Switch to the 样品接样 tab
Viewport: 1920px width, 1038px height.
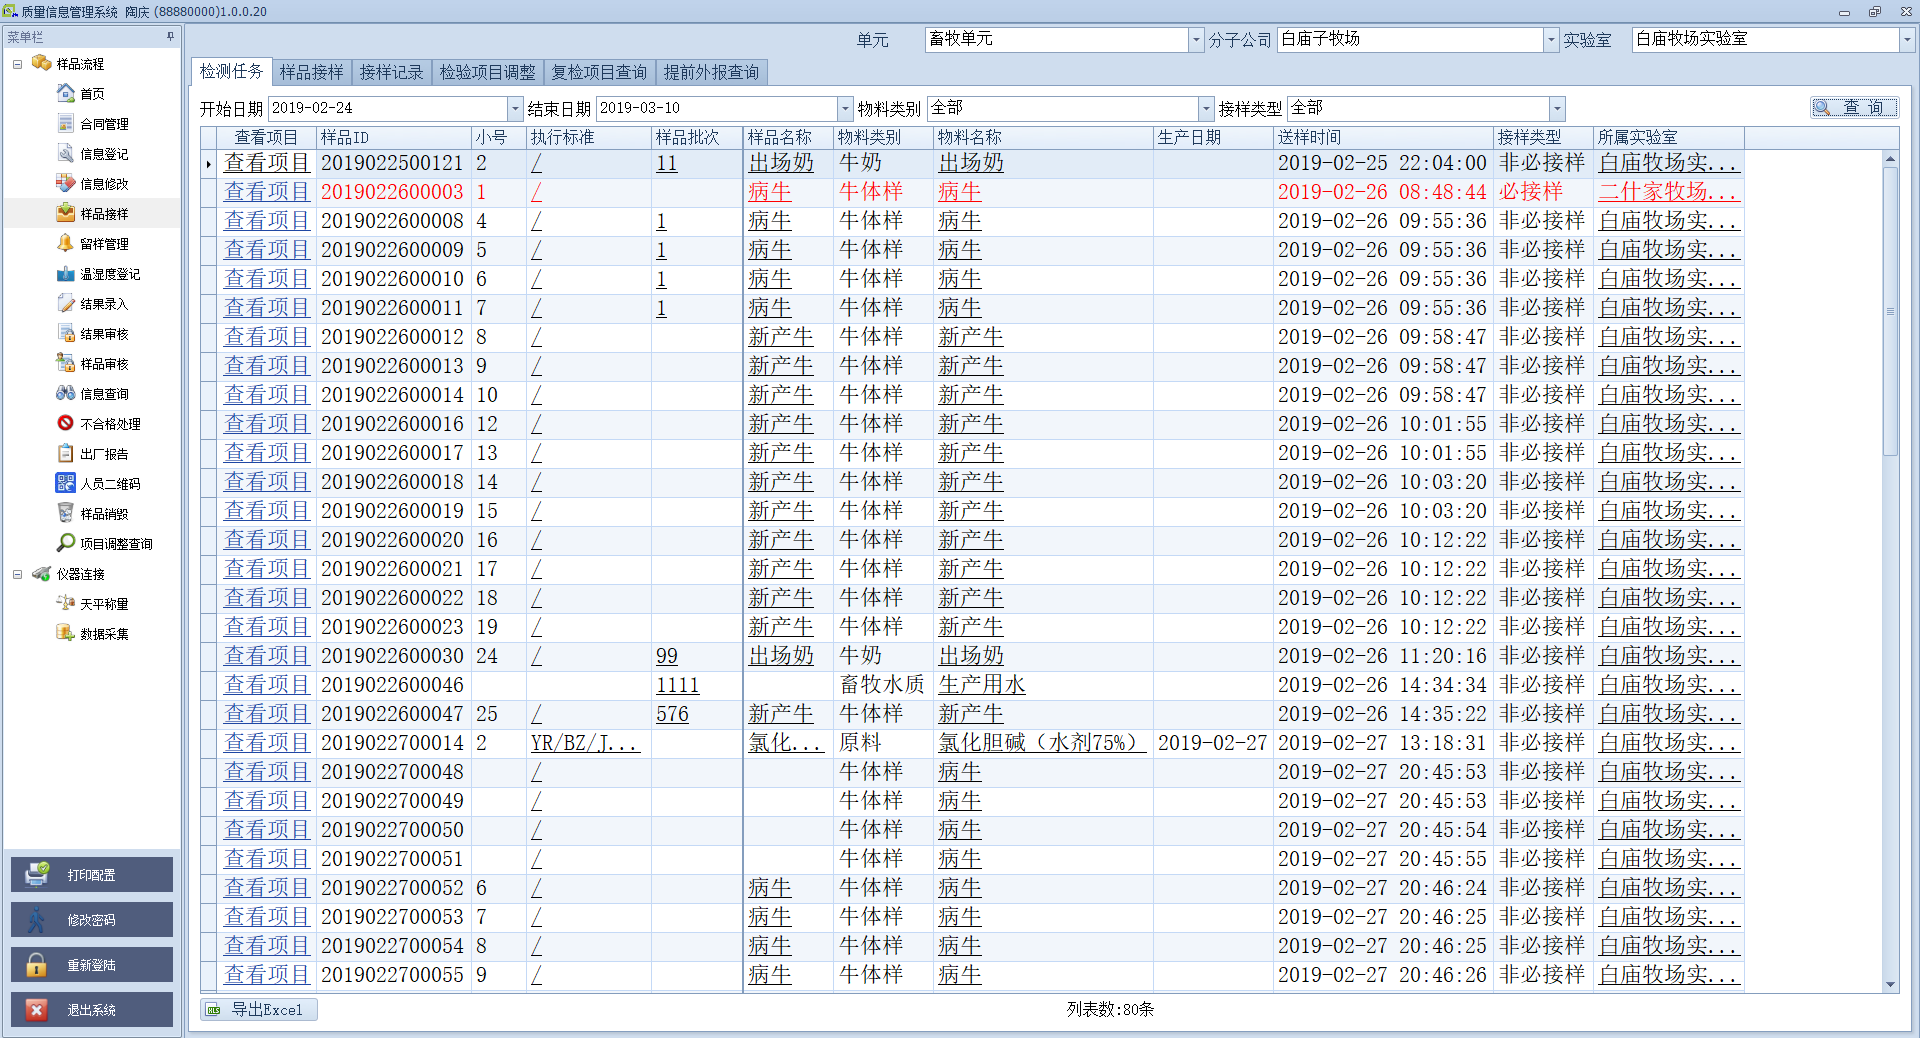click(311, 72)
